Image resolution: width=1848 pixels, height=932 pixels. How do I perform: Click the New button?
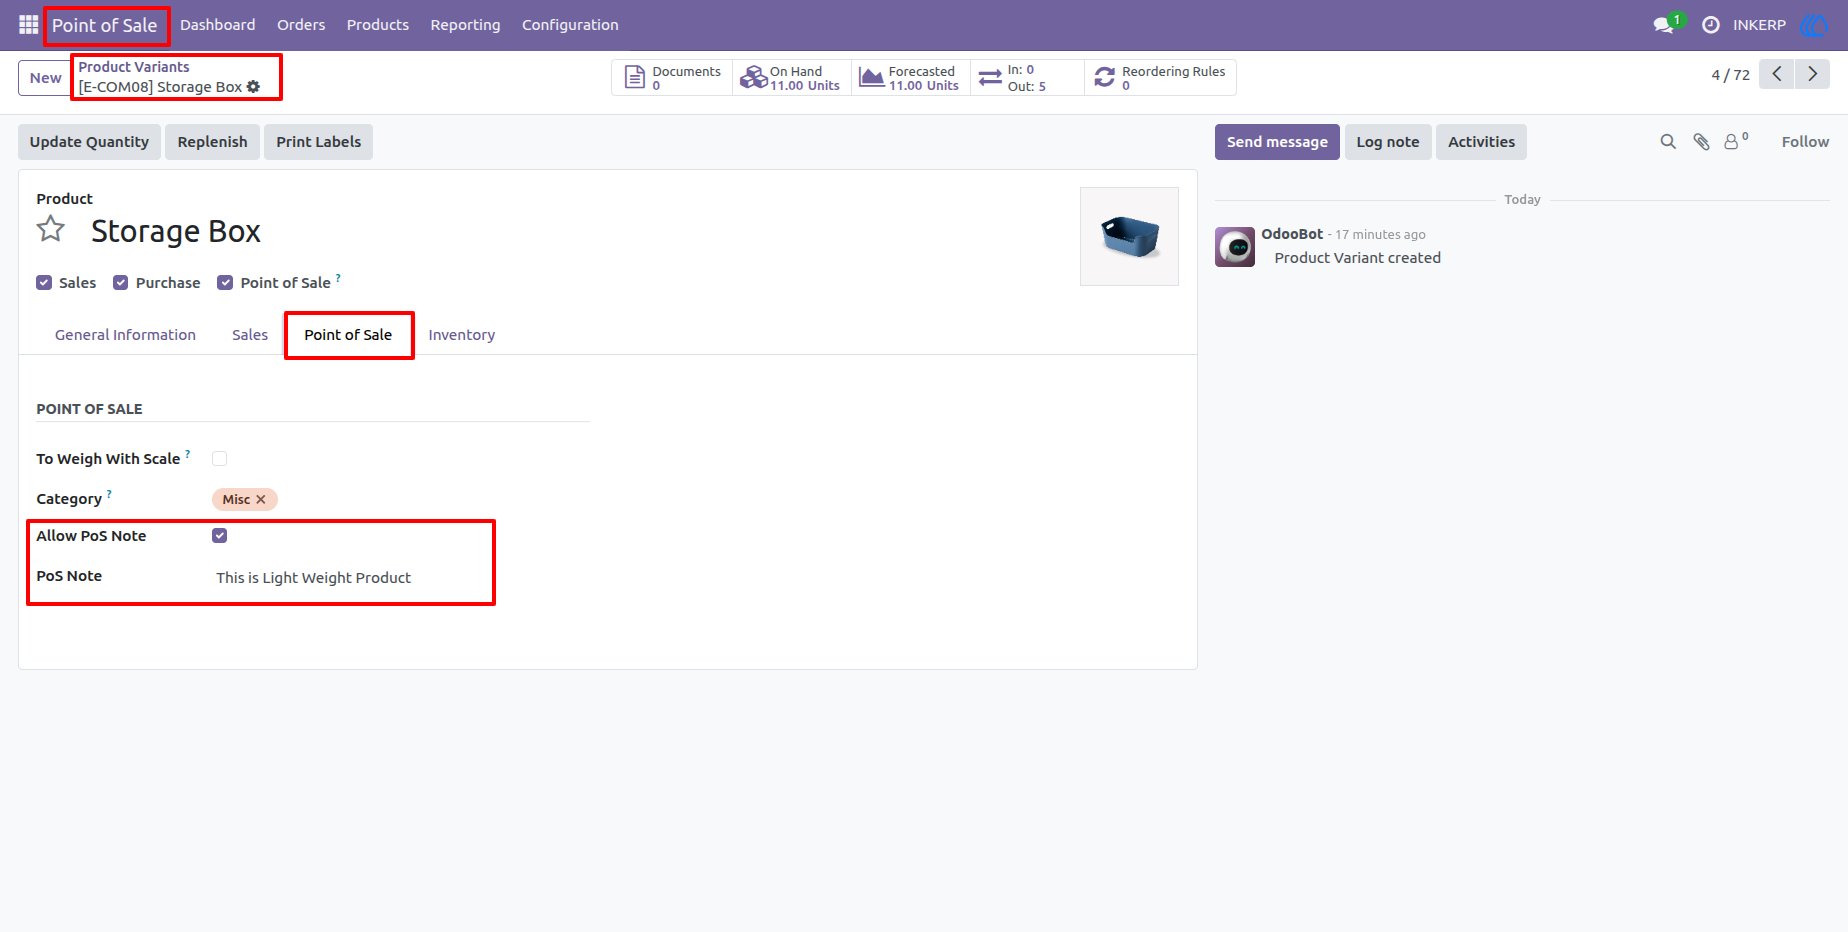(45, 78)
